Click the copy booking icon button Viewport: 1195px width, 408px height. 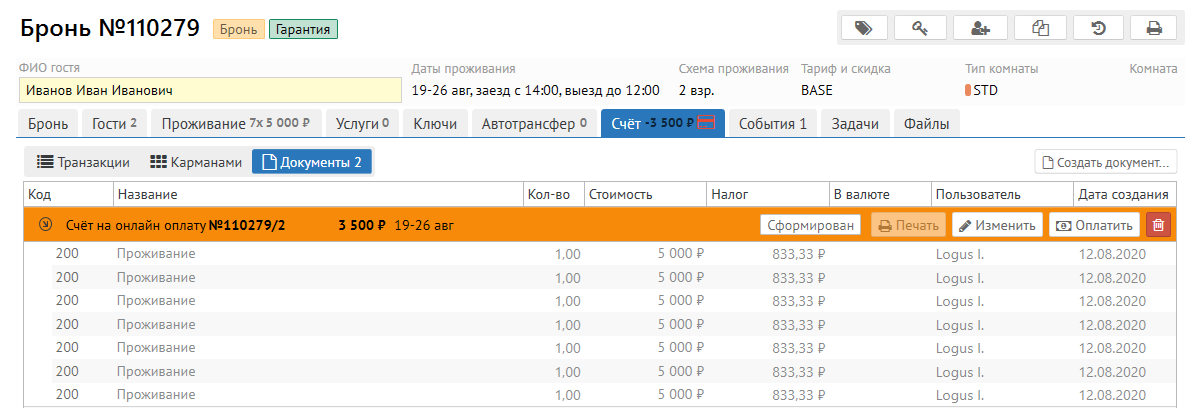coord(1040,28)
